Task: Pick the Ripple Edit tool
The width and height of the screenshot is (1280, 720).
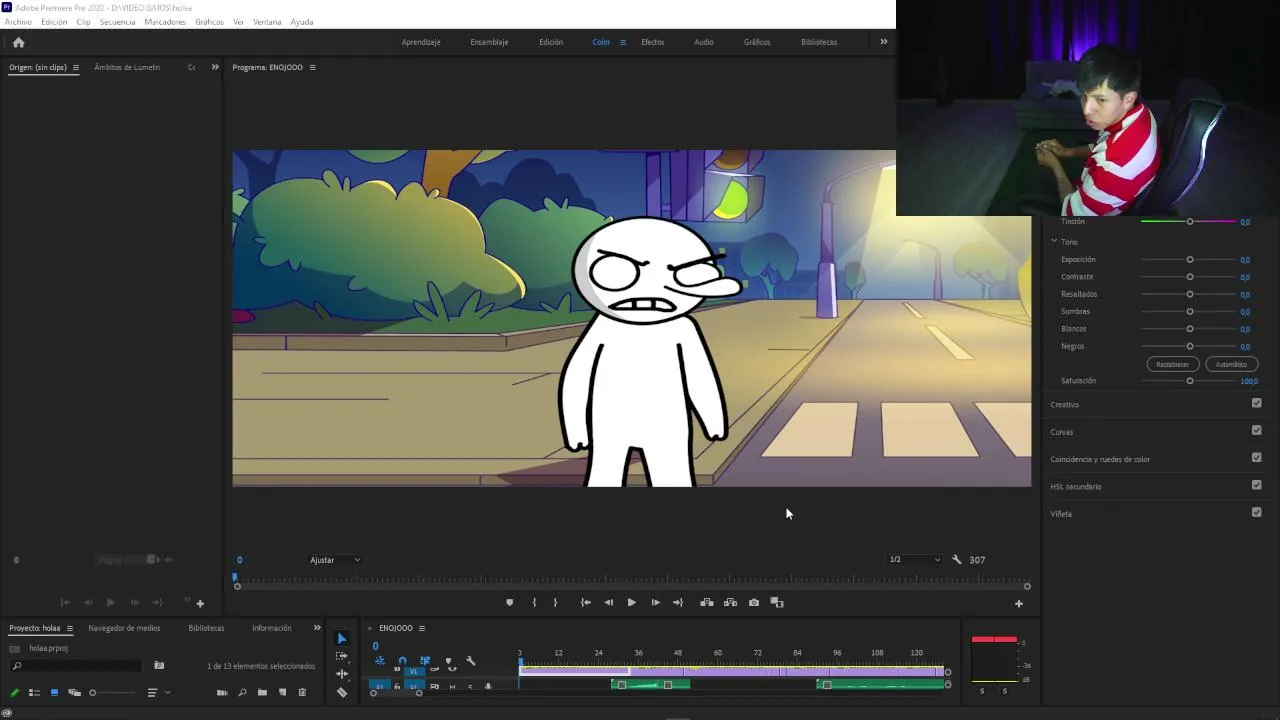Action: 342,674
